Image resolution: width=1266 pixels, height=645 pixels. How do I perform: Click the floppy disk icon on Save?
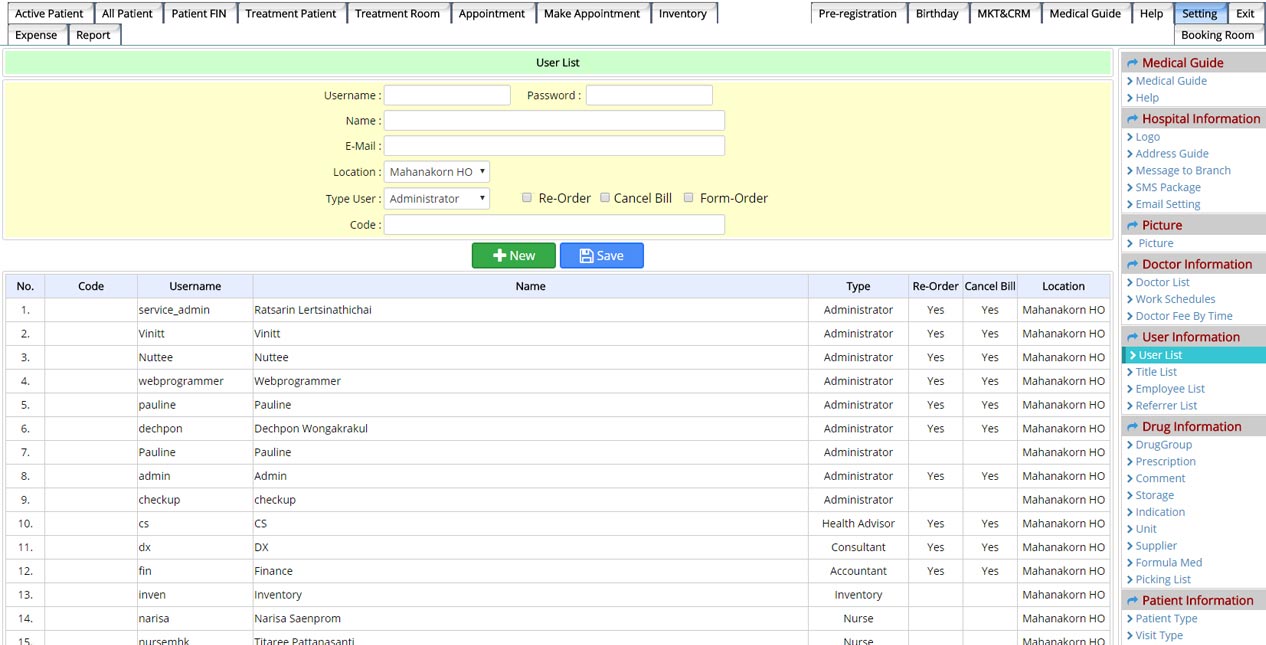point(586,256)
